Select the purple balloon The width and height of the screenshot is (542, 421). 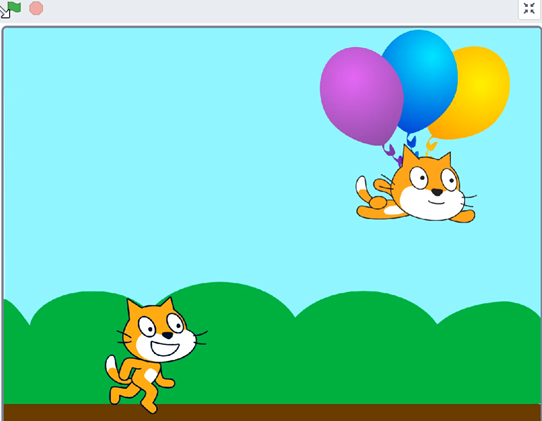coord(361,96)
